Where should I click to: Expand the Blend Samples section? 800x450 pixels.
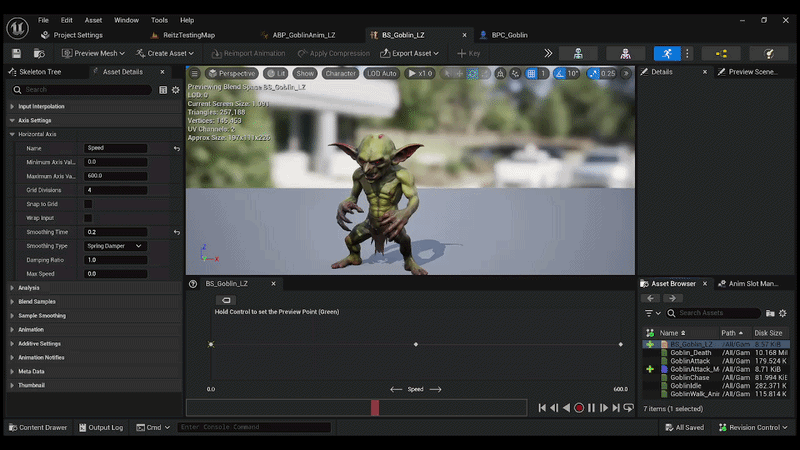(12, 302)
